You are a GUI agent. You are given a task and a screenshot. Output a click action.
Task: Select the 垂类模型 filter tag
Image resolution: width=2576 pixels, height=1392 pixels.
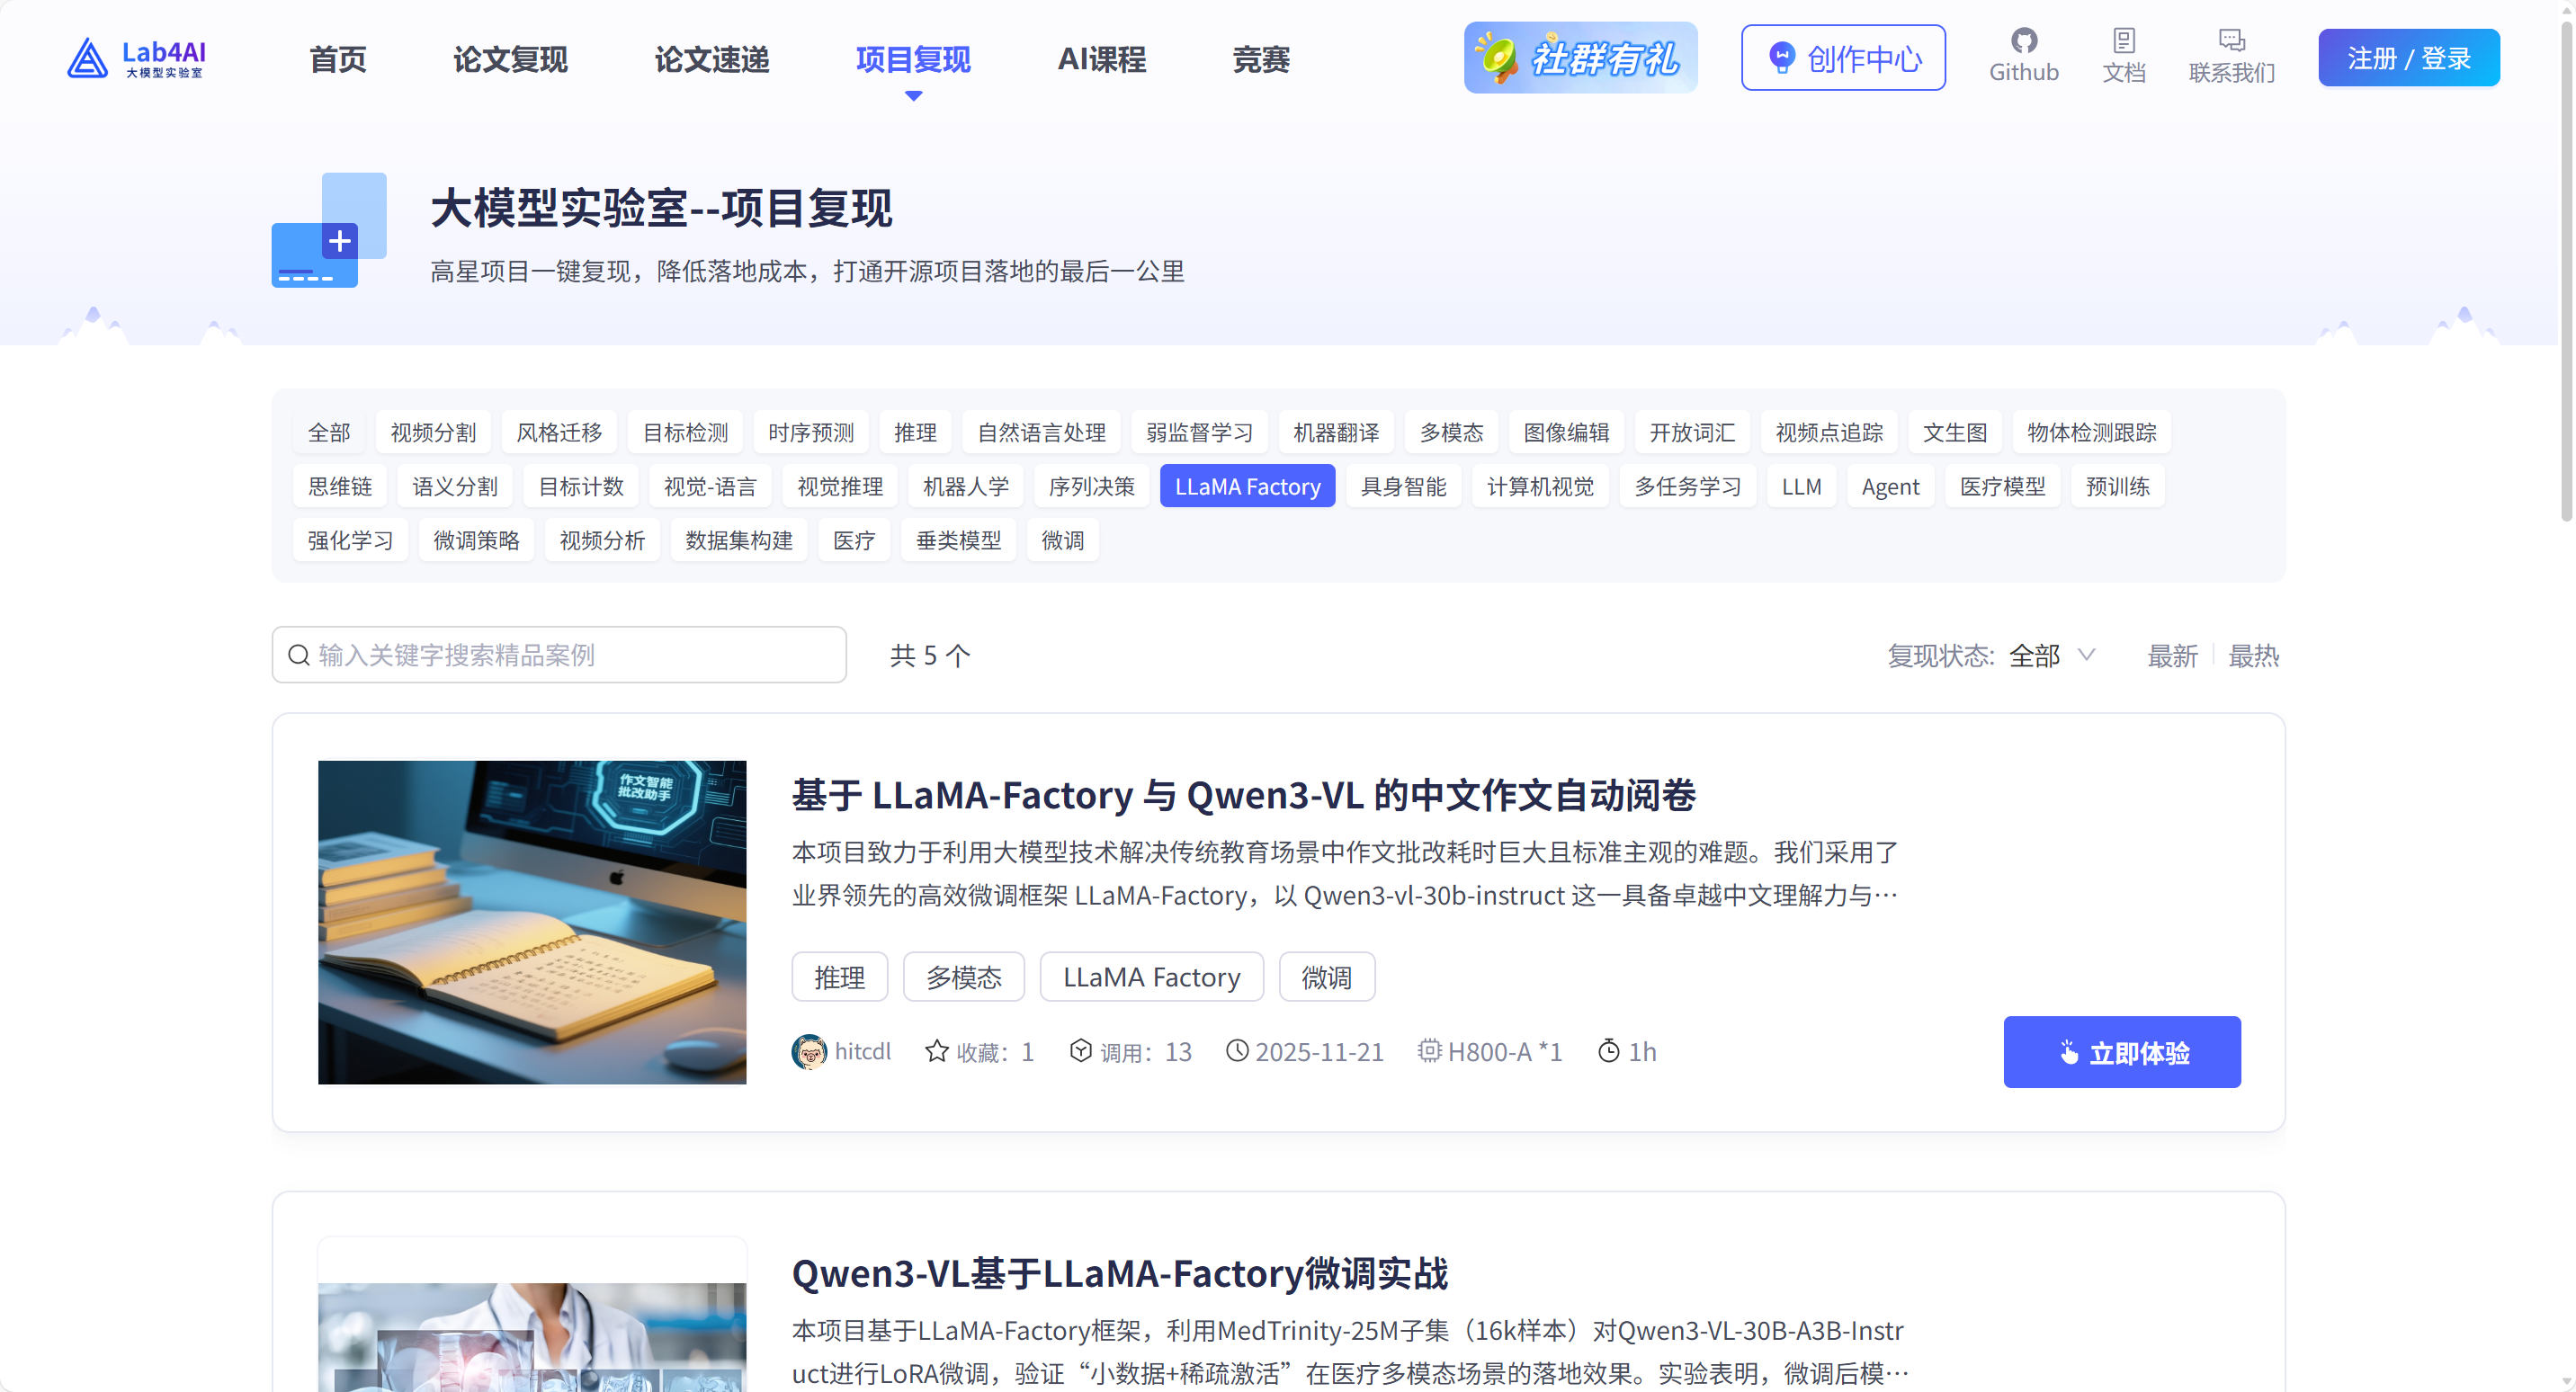coord(958,540)
